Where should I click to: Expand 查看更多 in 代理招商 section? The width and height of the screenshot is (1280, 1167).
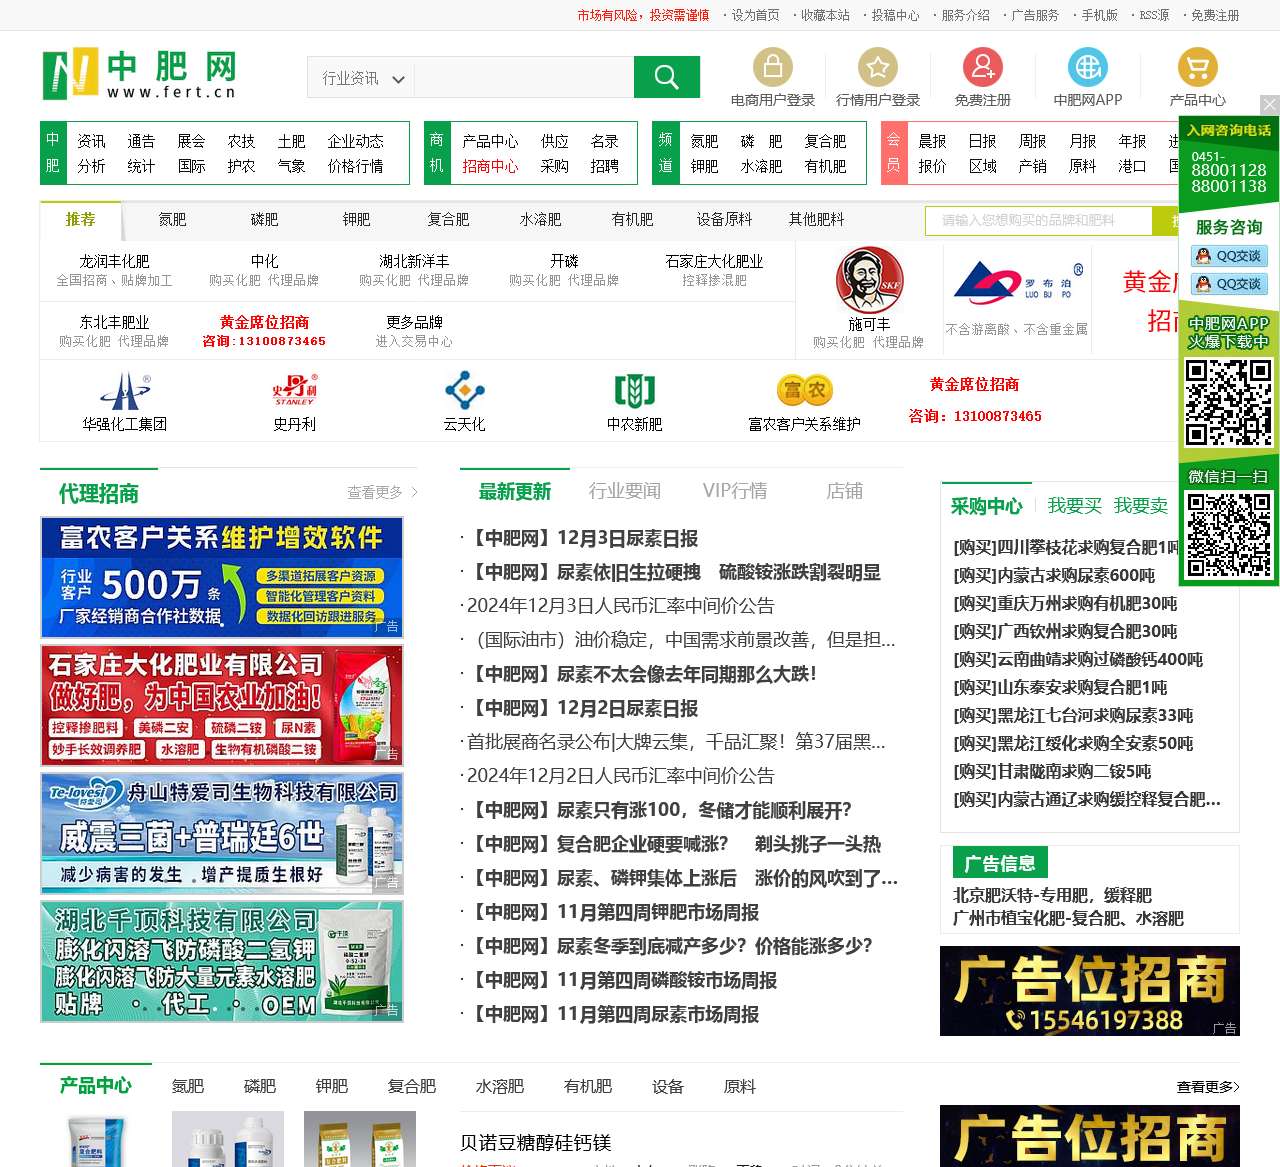(x=382, y=493)
